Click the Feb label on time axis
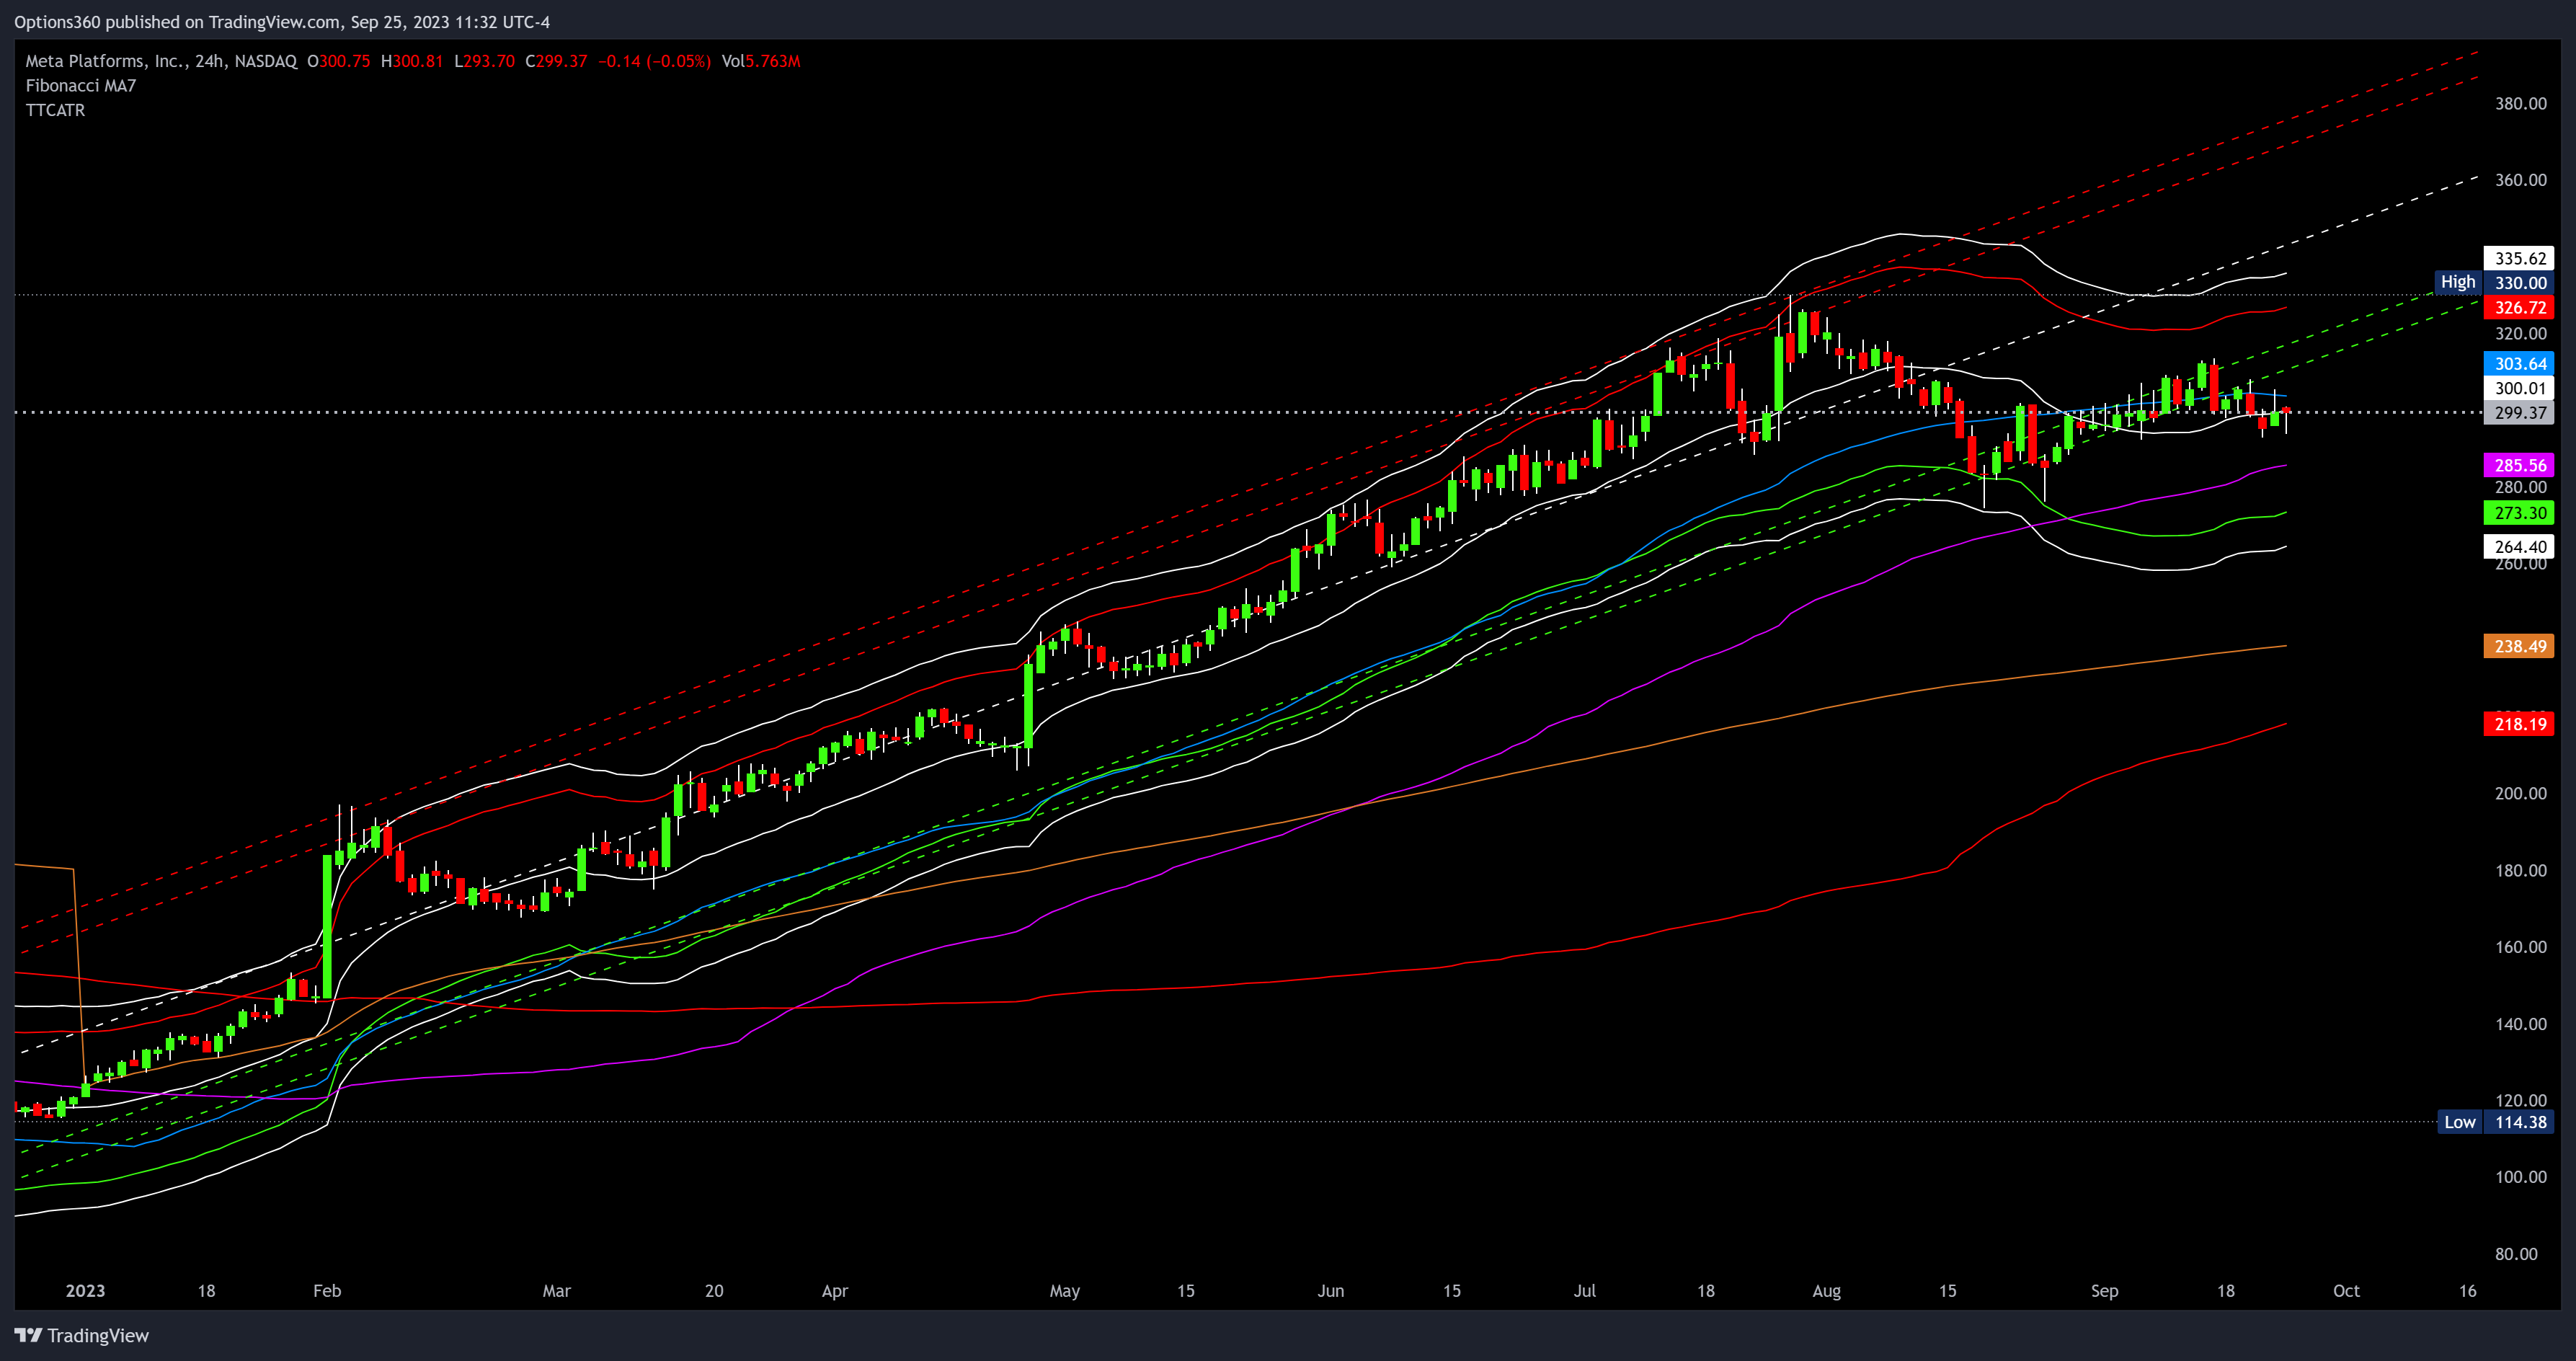Screen dimensions: 2576x1361 [327, 1291]
